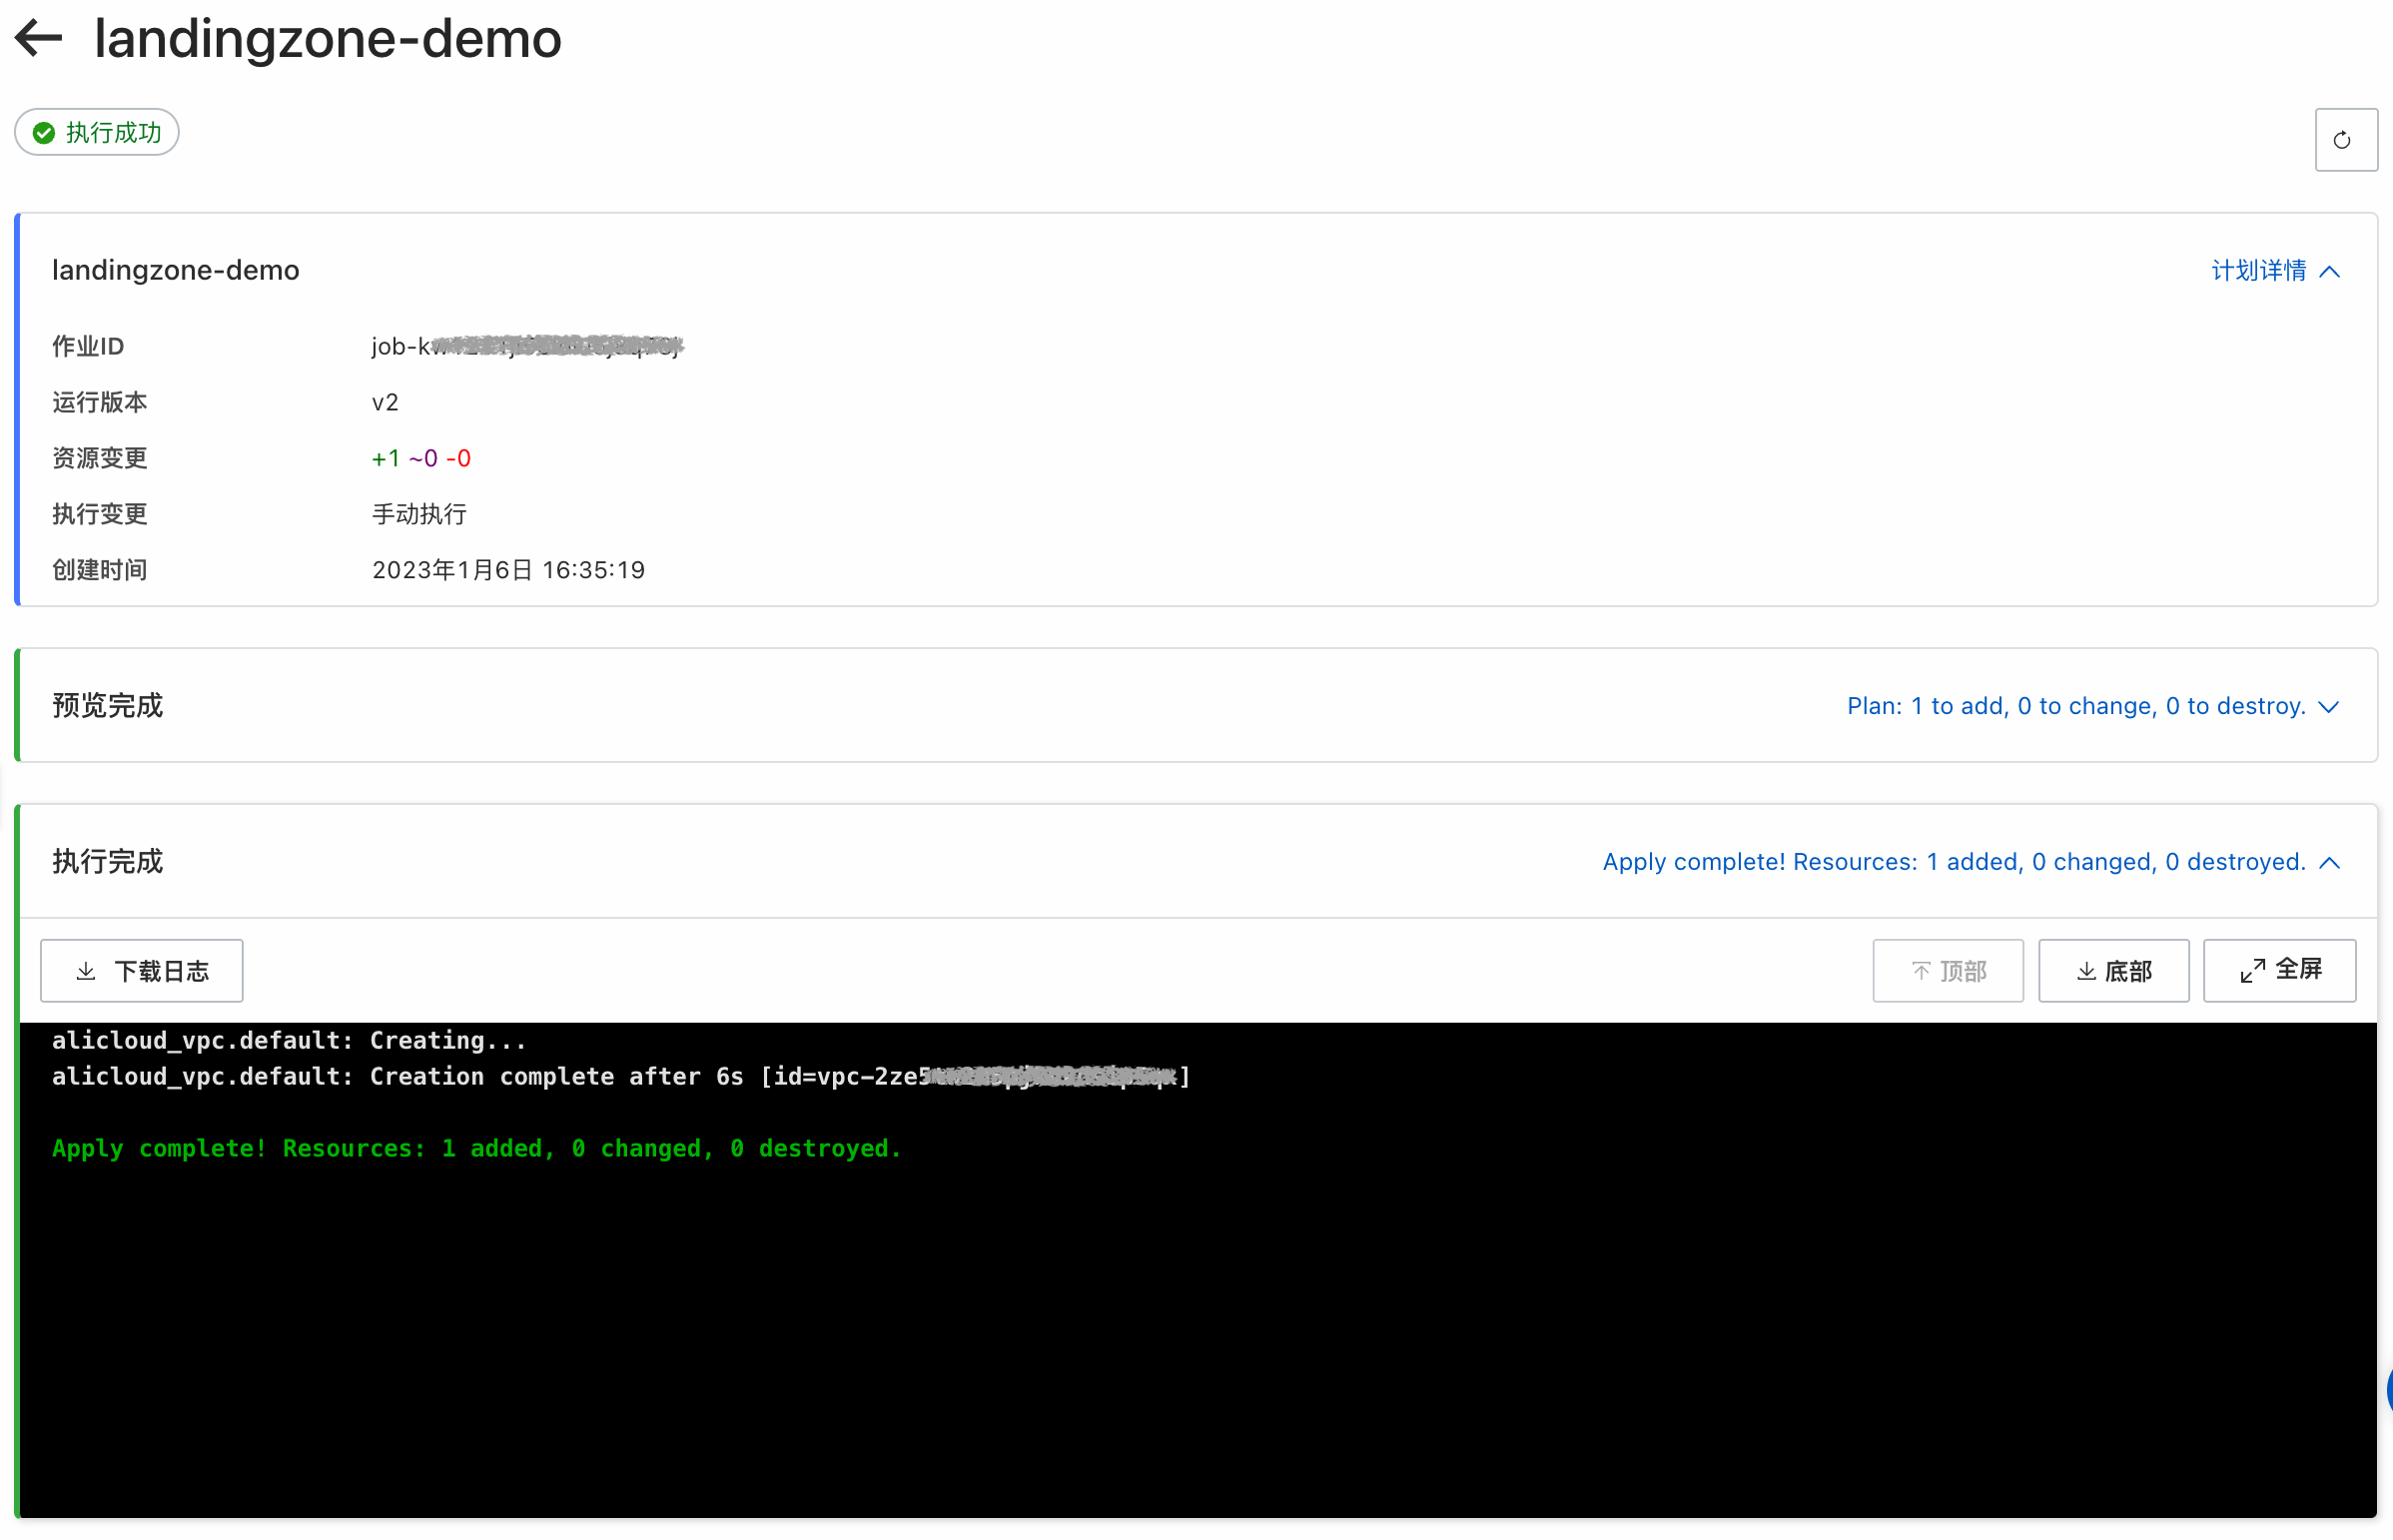Click the 计划详情 link
This screenshot has height=1540, width=2393.
pyautogui.click(x=2258, y=270)
